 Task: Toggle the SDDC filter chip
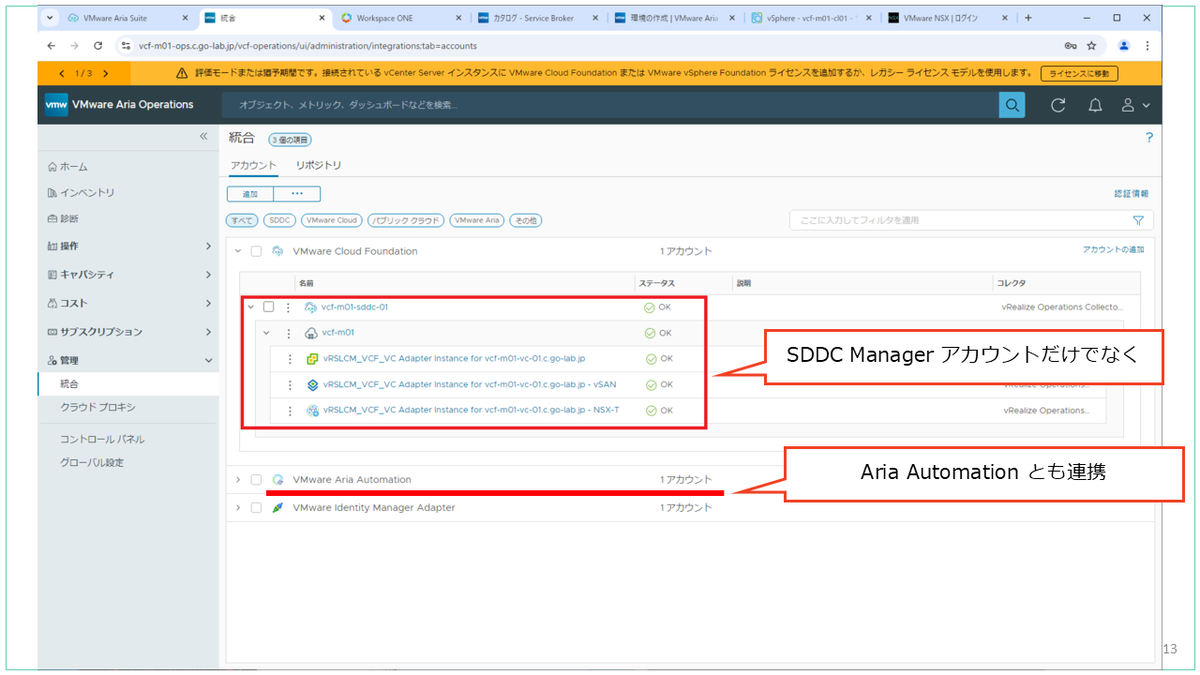pyautogui.click(x=280, y=220)
